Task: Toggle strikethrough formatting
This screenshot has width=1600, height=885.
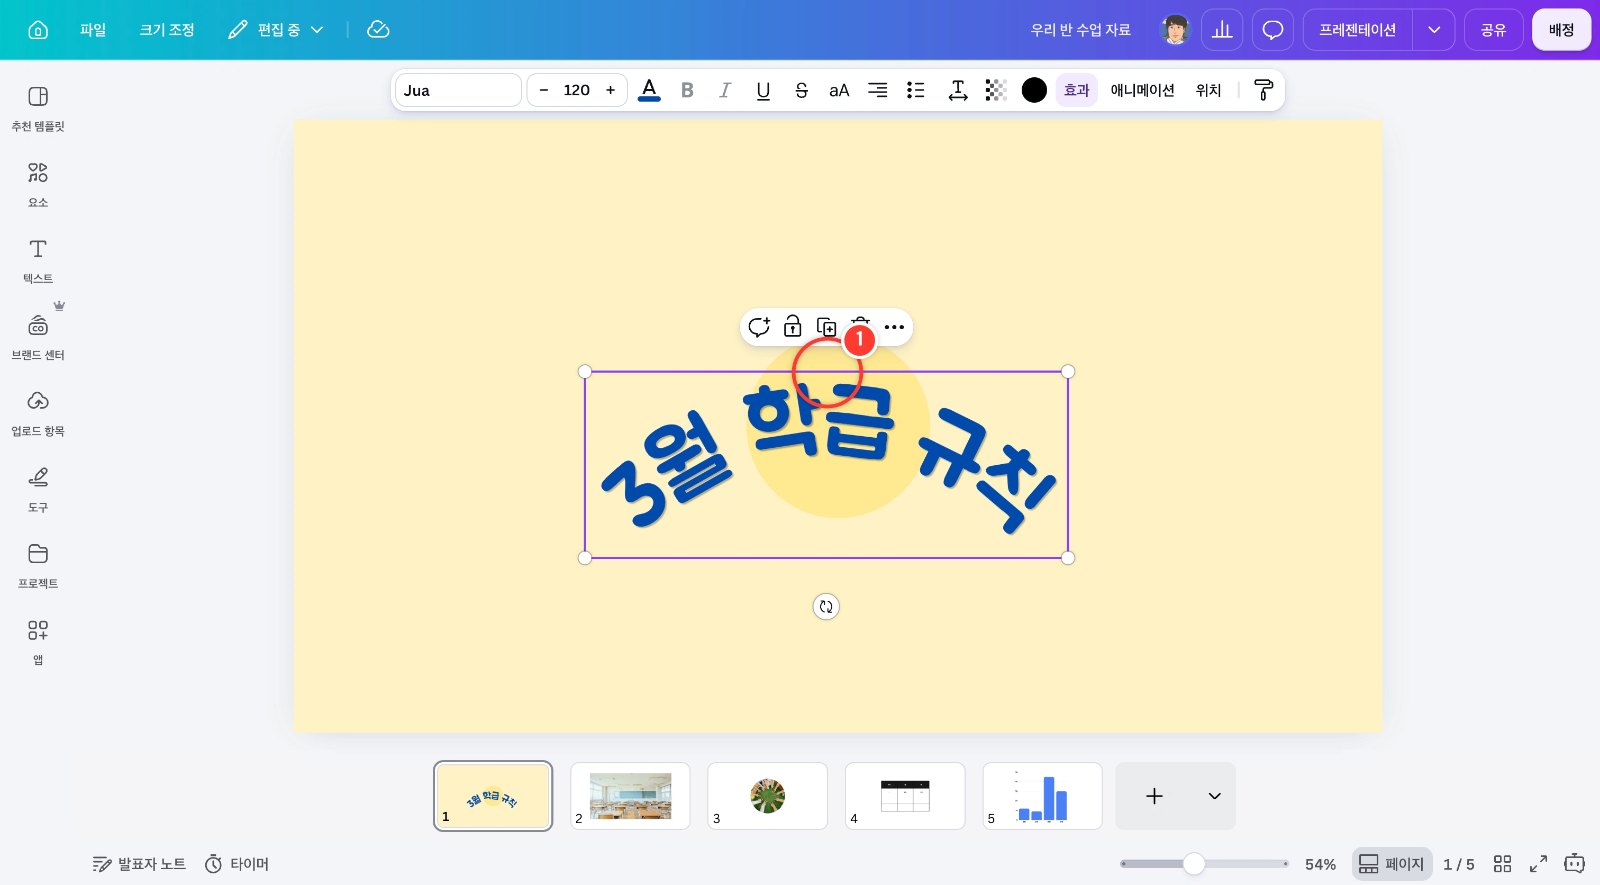Action: pos(801,90)
